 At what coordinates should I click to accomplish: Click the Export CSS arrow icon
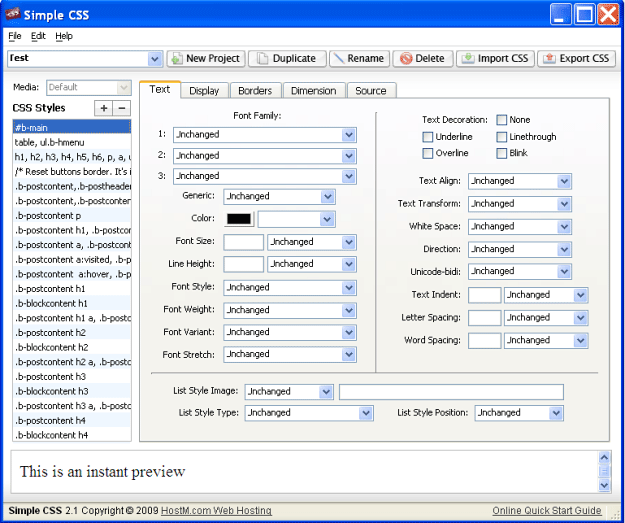pos(549,58)
